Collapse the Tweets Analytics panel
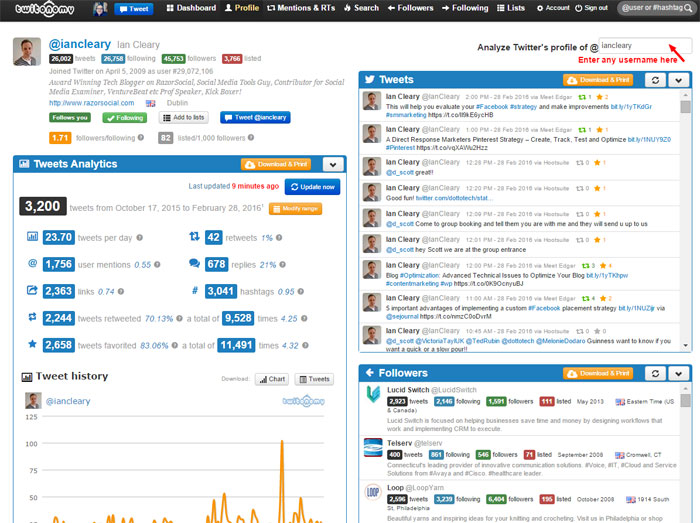 (333, 165)
